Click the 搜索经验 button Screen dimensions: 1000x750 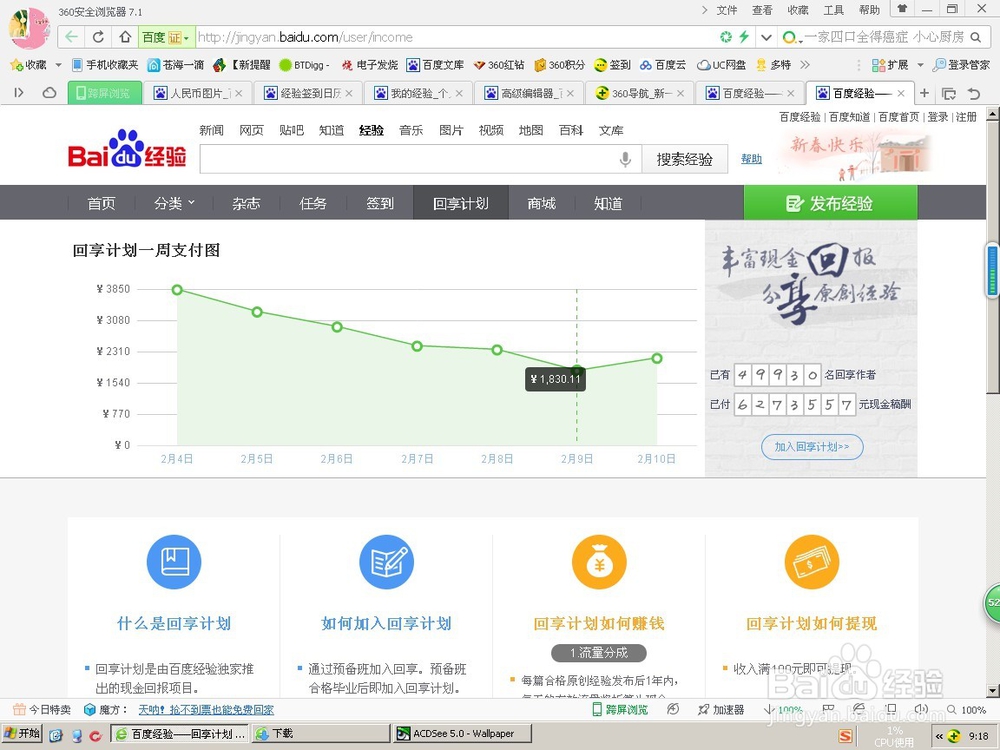pos(684,159)
